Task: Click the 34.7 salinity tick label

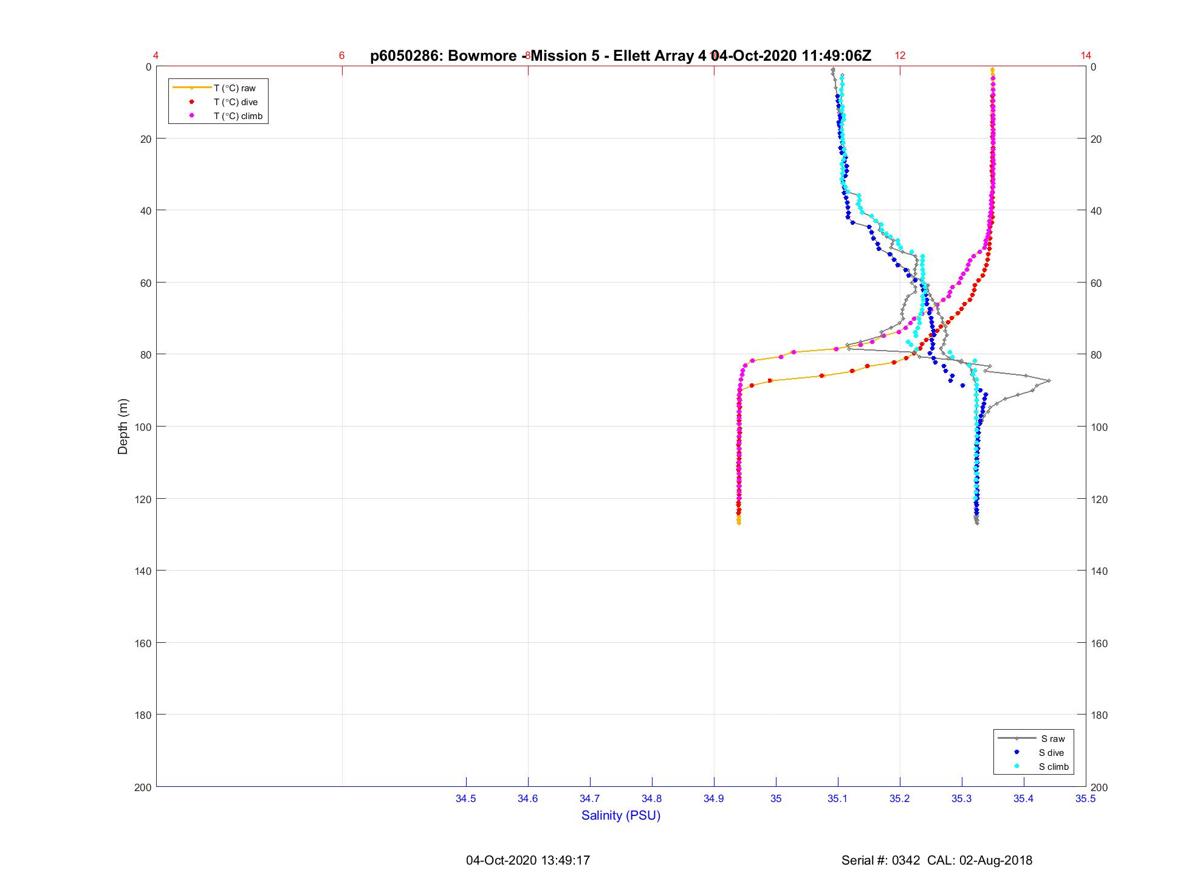Action: coord(590,799)
